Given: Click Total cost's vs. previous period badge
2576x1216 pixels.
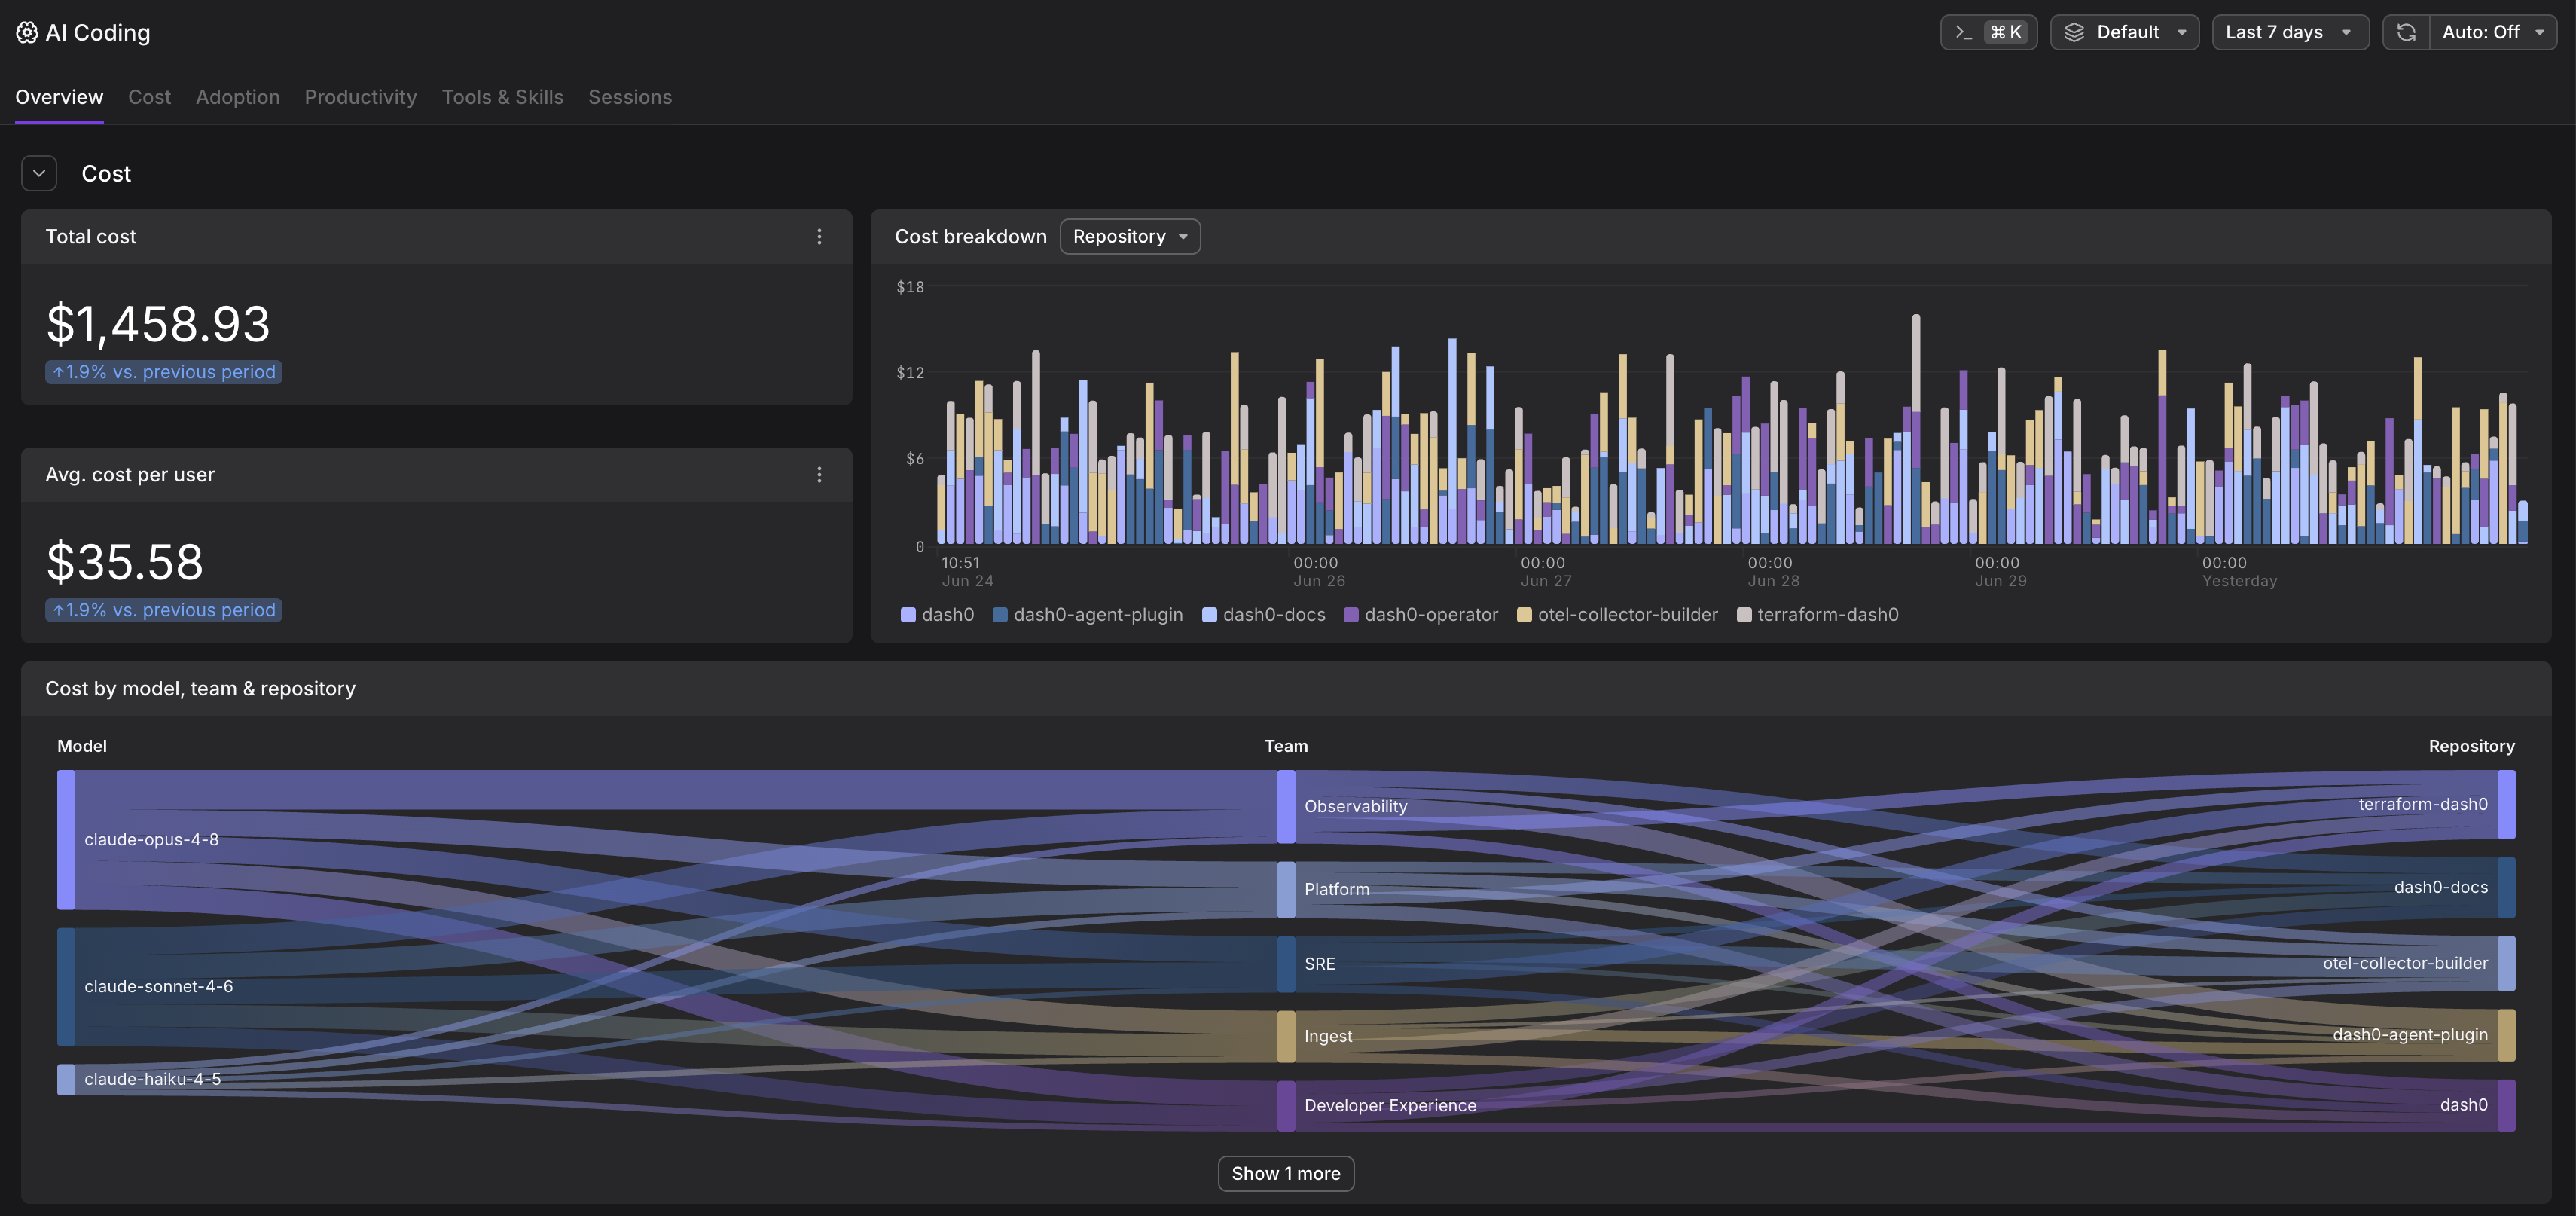Looking at the screenshot, I should (163, 372).
